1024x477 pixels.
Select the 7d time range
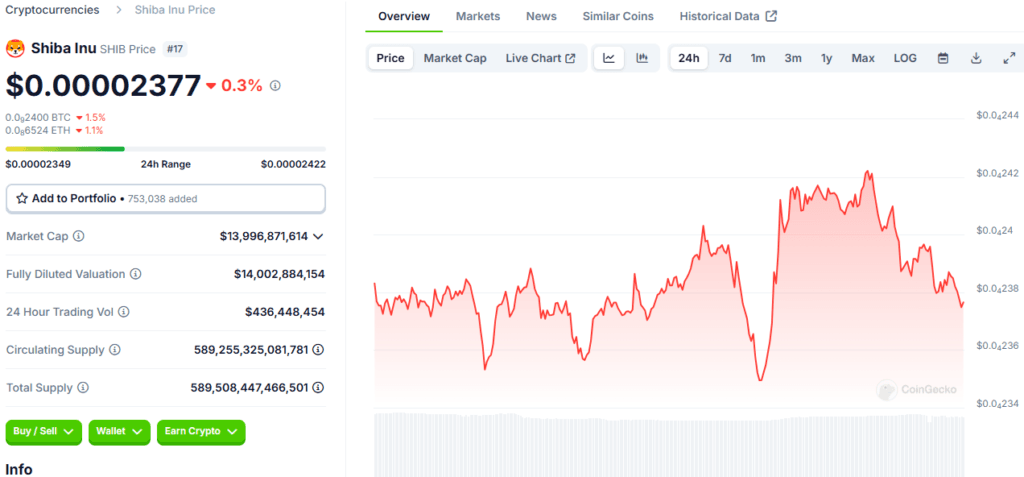(725, 58)
